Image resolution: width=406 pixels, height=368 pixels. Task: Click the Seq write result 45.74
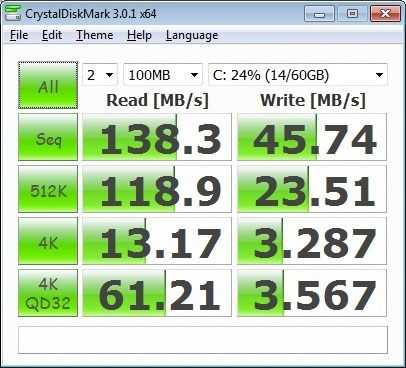click(x=312, y=137)
